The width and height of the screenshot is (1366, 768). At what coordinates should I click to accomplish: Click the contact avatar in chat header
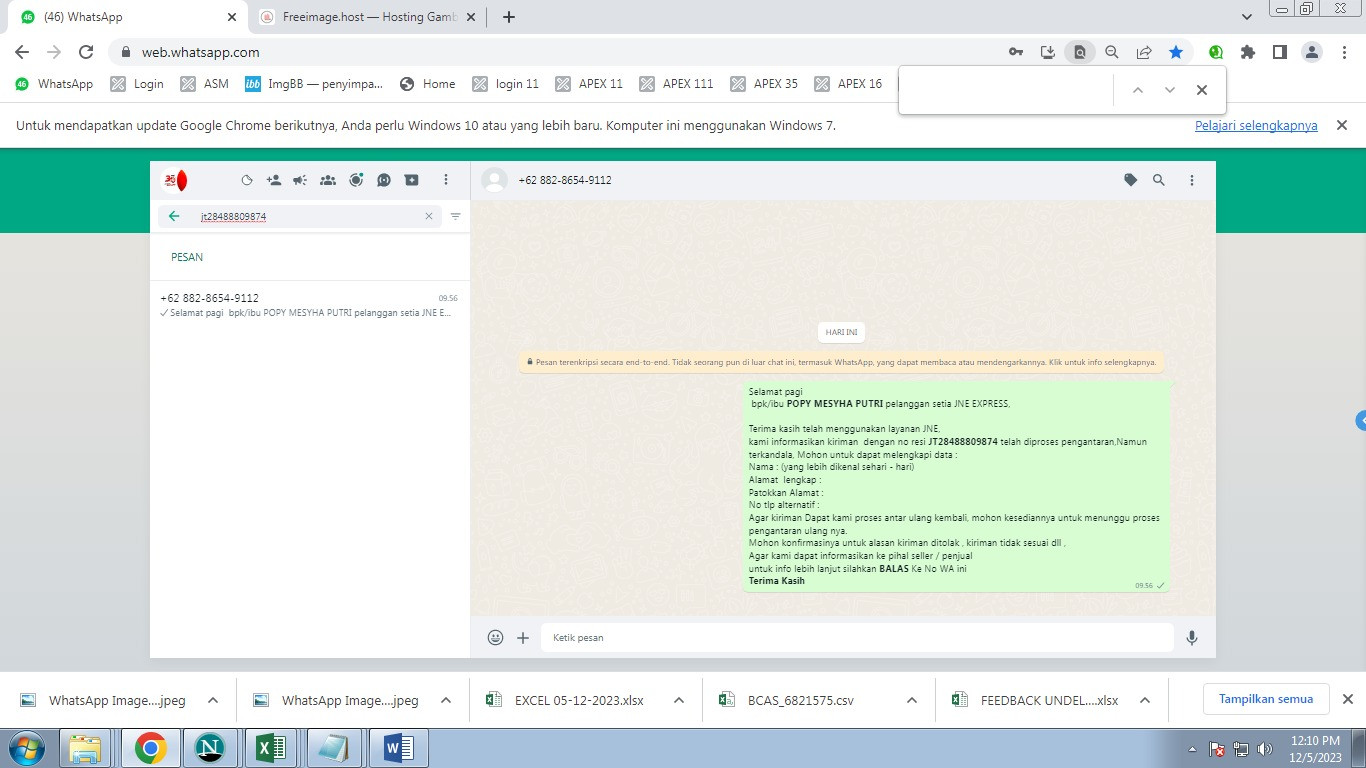494,180
